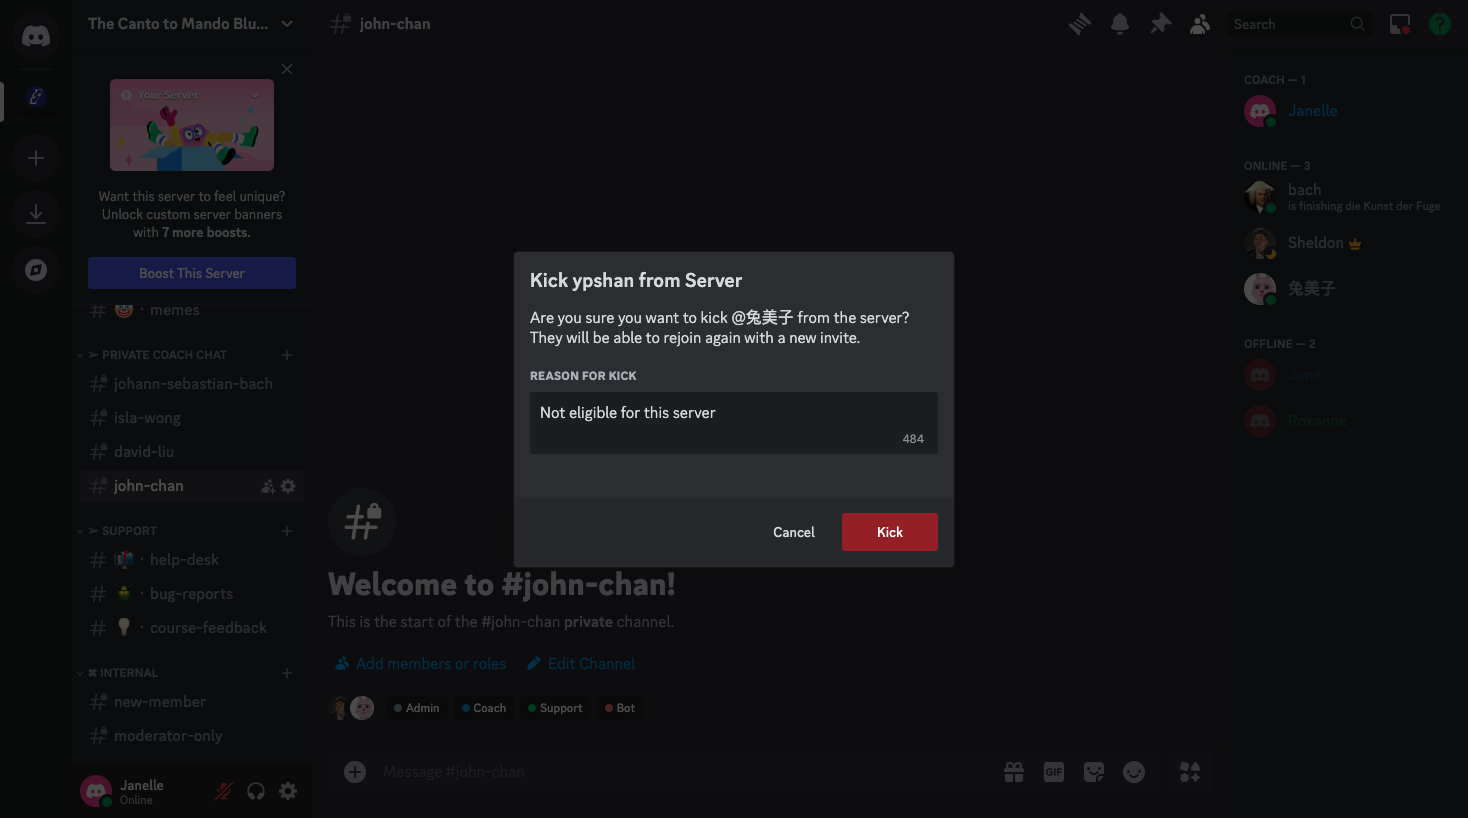This screenshot has width=1468, height=818.
Task: Create channel in INTERNAL category
Action: [x=287, y=673]
